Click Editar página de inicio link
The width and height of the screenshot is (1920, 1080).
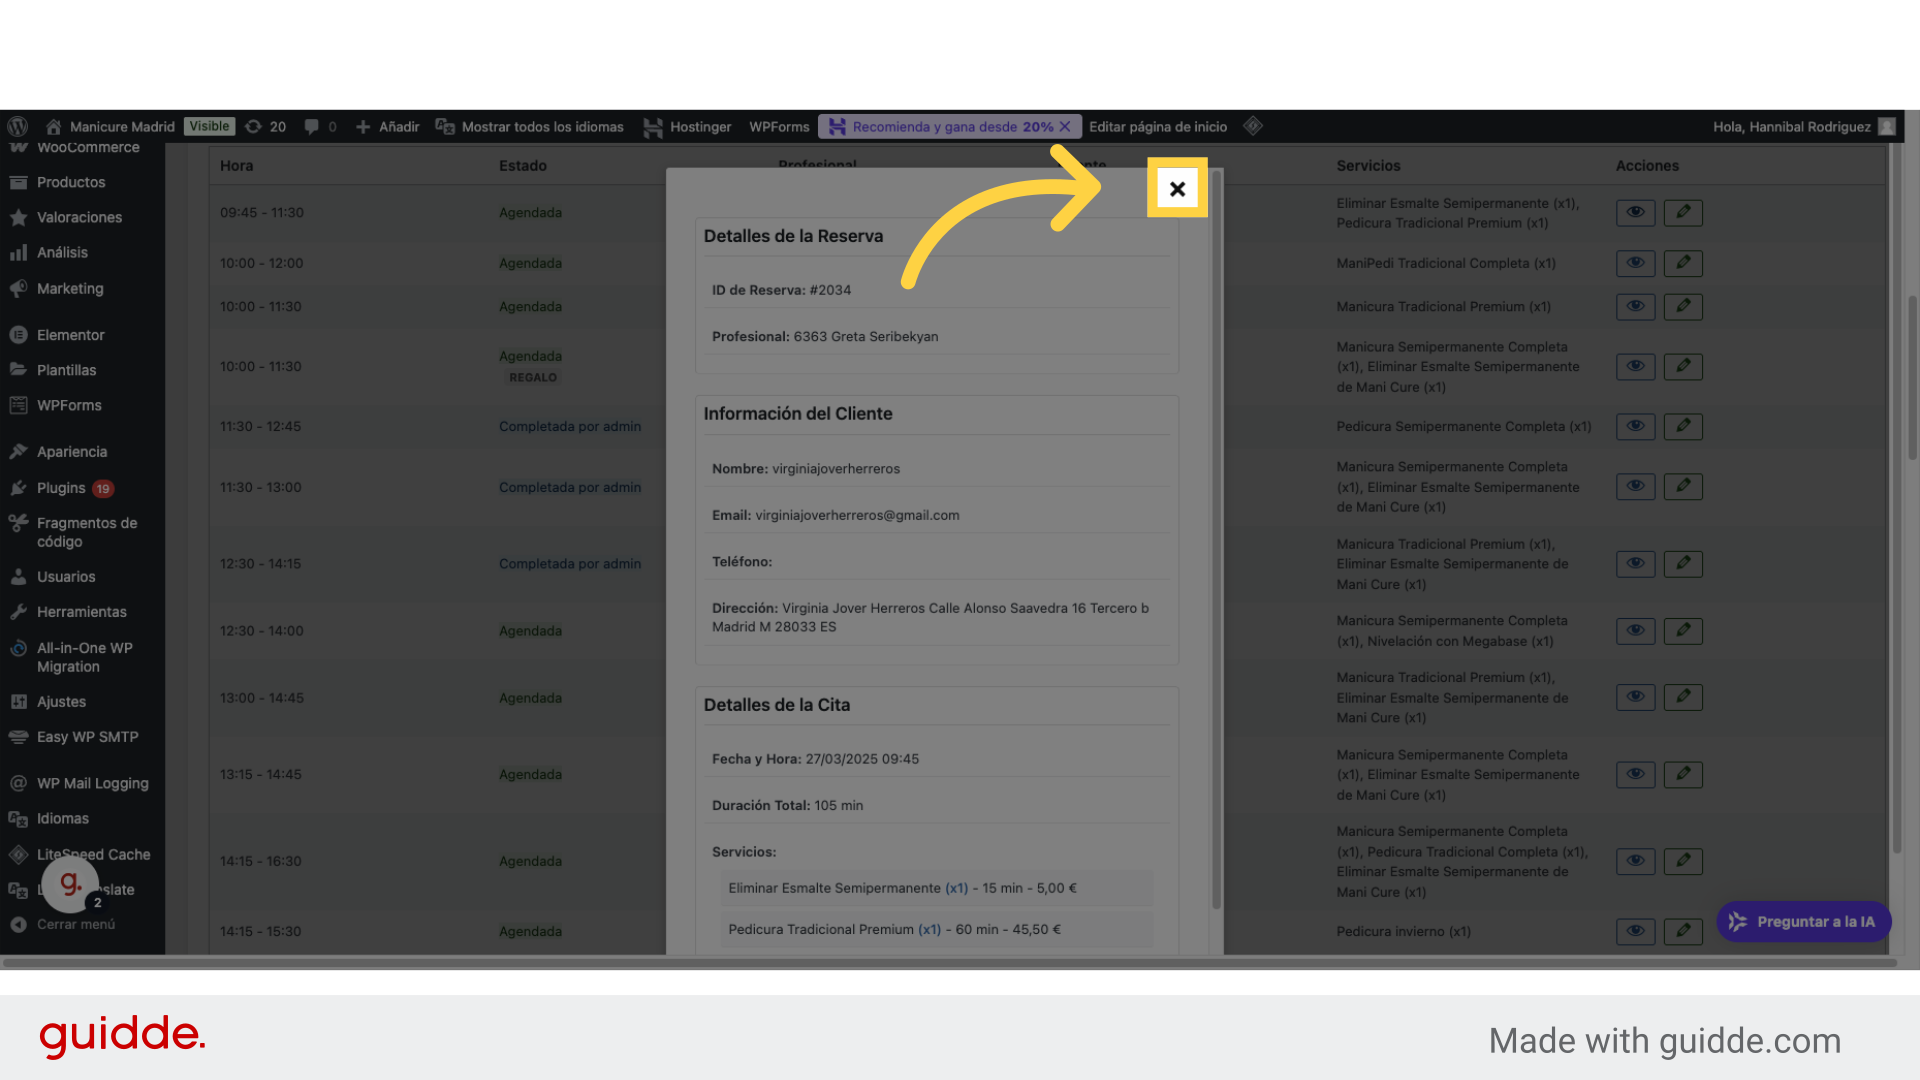pyautogui.click(x=1157, y=127)
